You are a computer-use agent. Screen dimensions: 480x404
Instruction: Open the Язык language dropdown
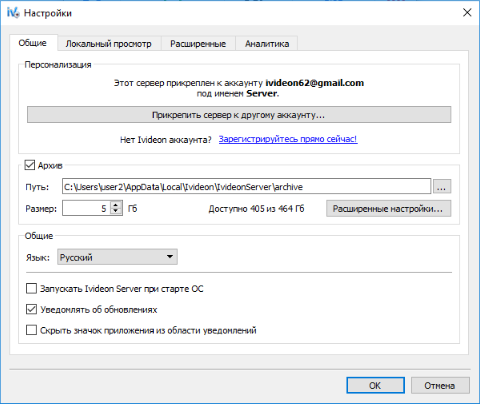117,257
